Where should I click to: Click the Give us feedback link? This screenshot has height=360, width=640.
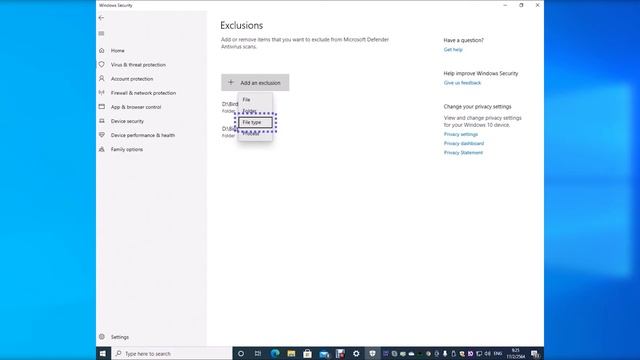pyautogui.click(x=462, y=83)
